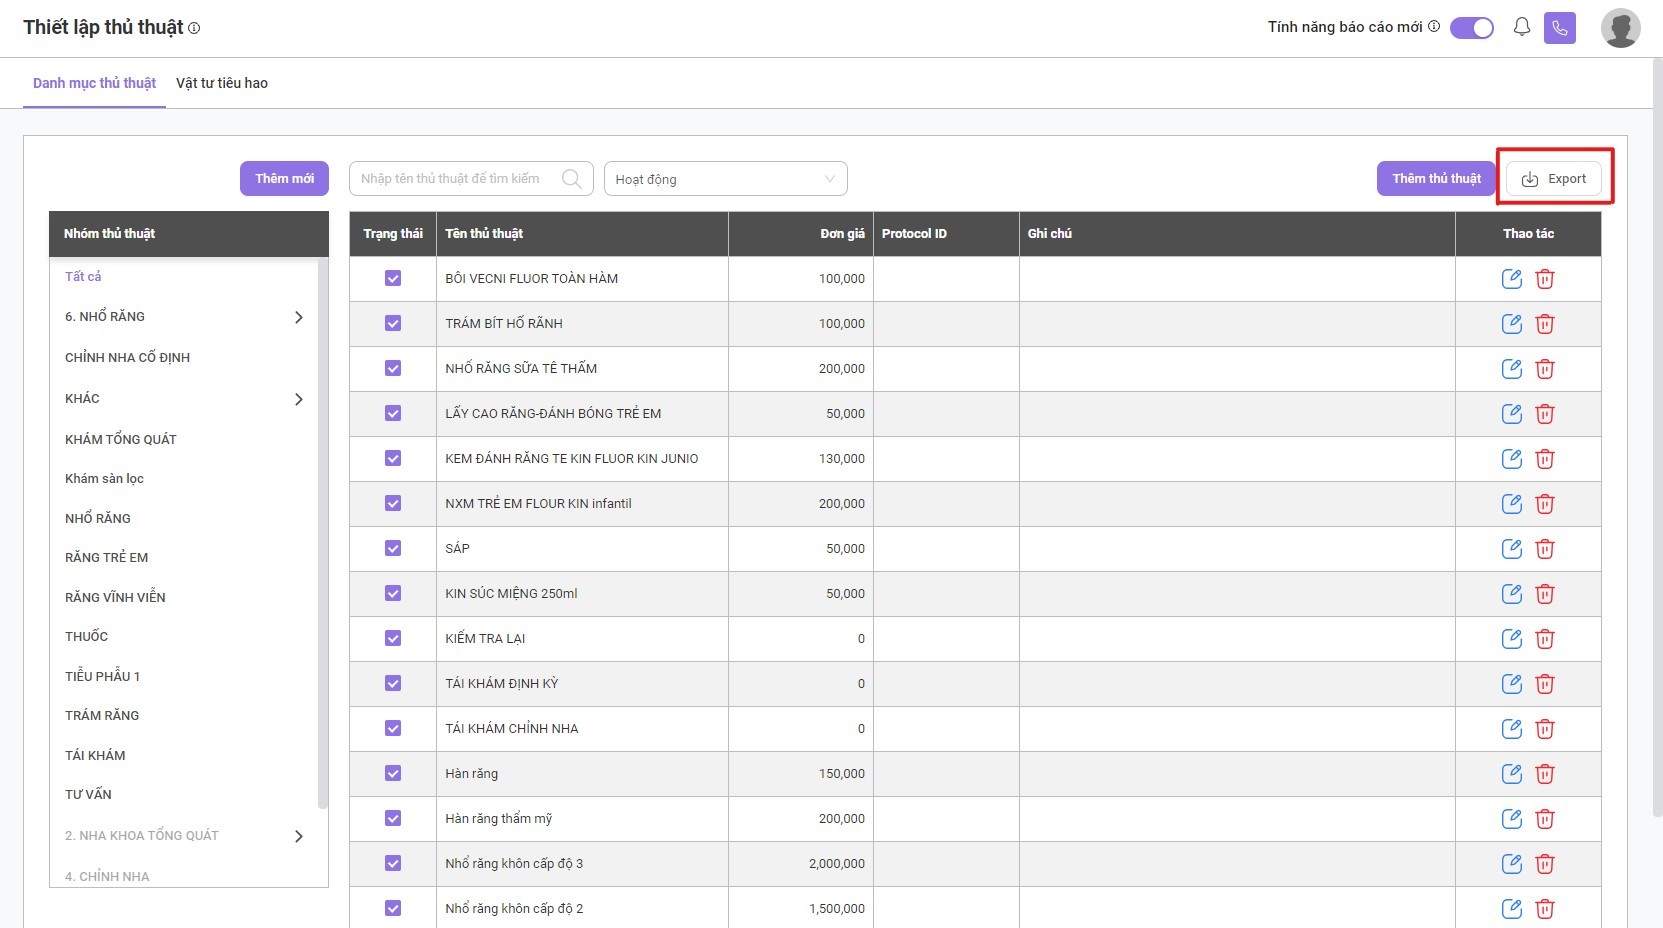Edit NHỔ RĂNG SỮA TÊ THẤM entry
Screen dimensions: 1663x928
(1511, 369)
